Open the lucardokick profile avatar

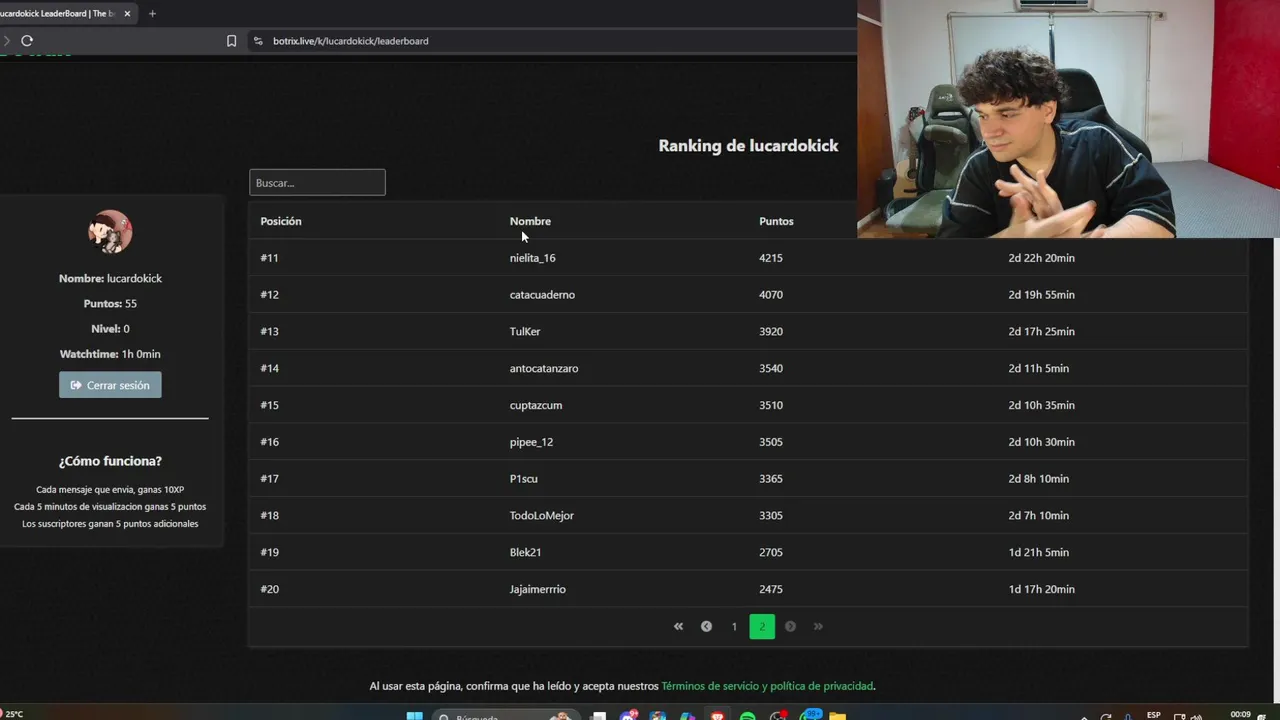pos(110,231)
